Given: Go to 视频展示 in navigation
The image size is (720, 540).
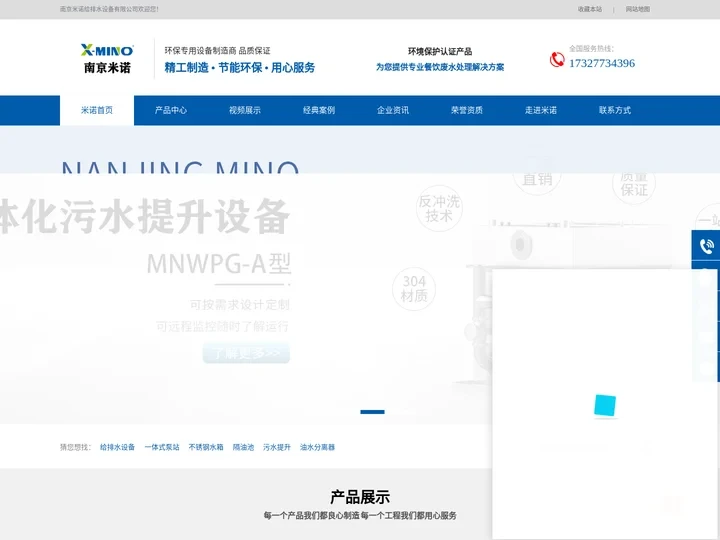Looking at the screenshot, I should point(245,110).
